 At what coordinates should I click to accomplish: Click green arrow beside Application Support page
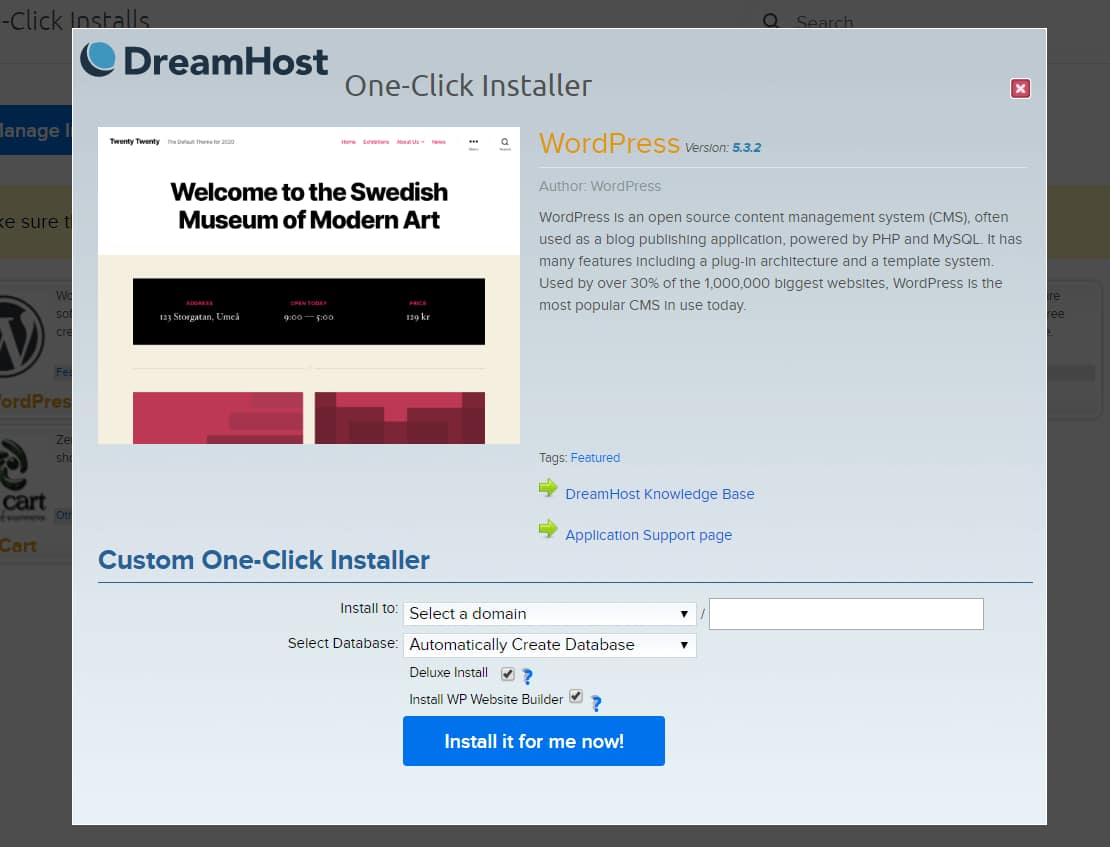pyautogui.click(x=548, y=529)
